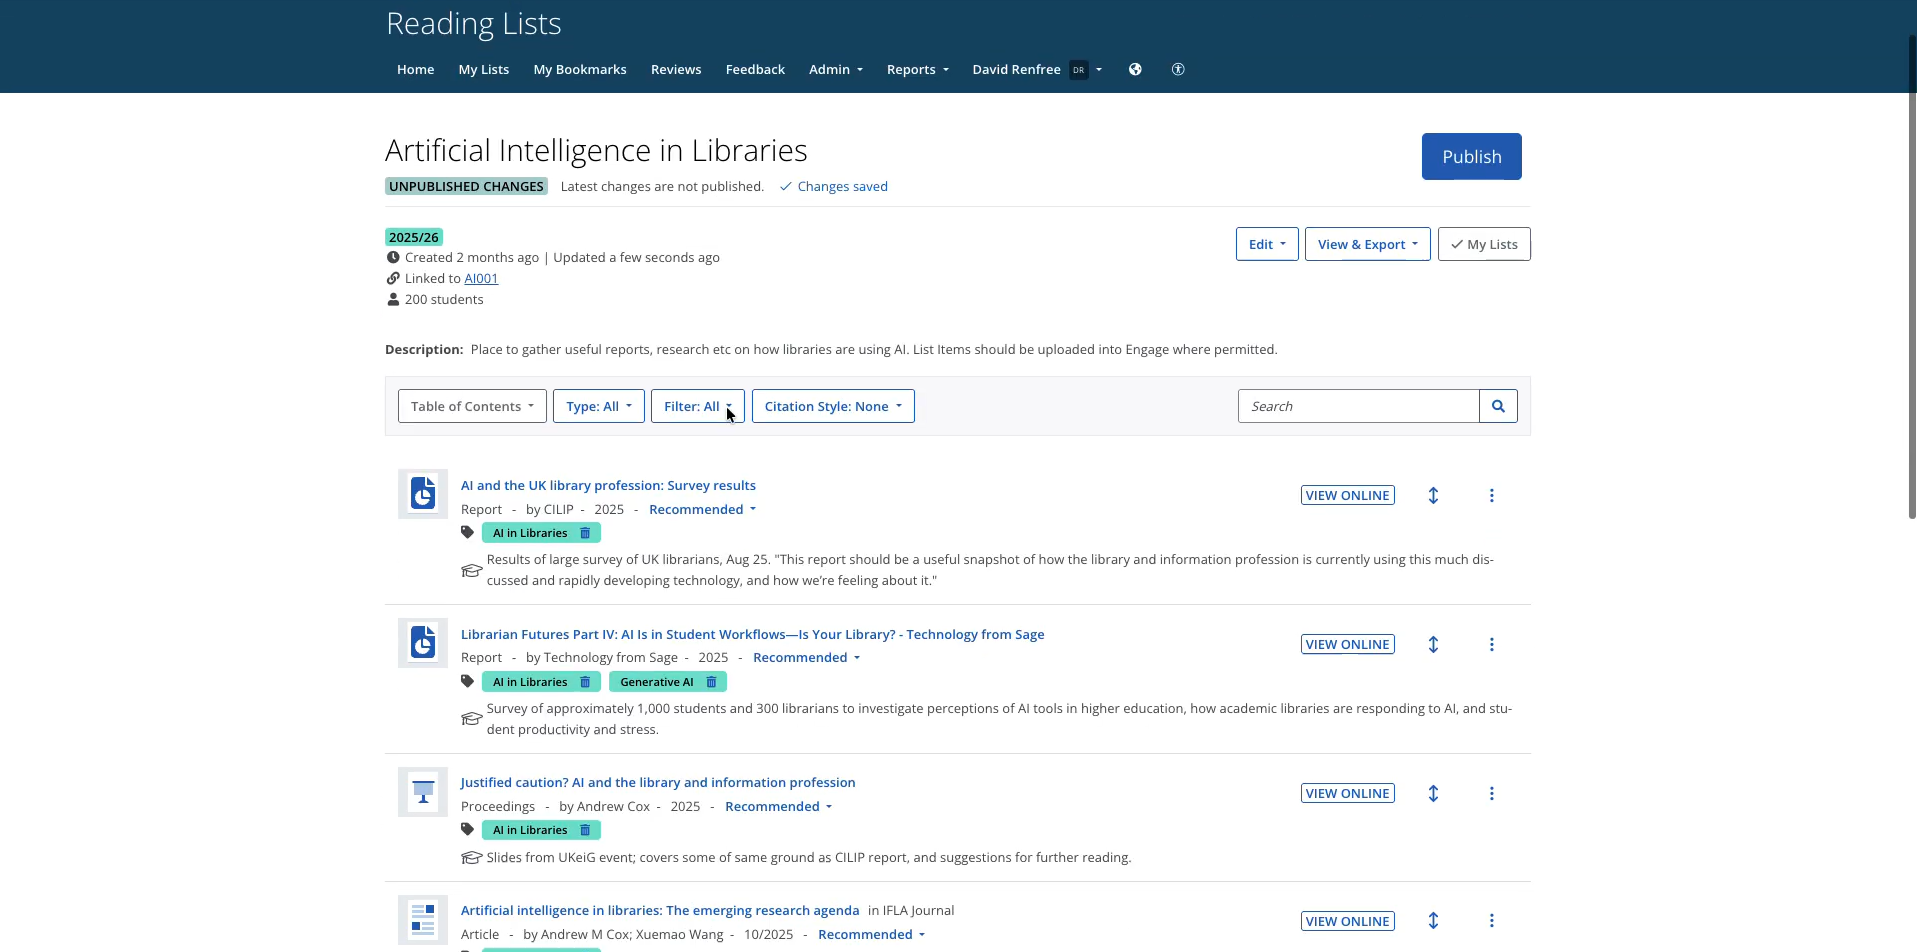The image size is (1917, 952).
Task: Open the accessibility icon in navbar
Action: 1178,69
